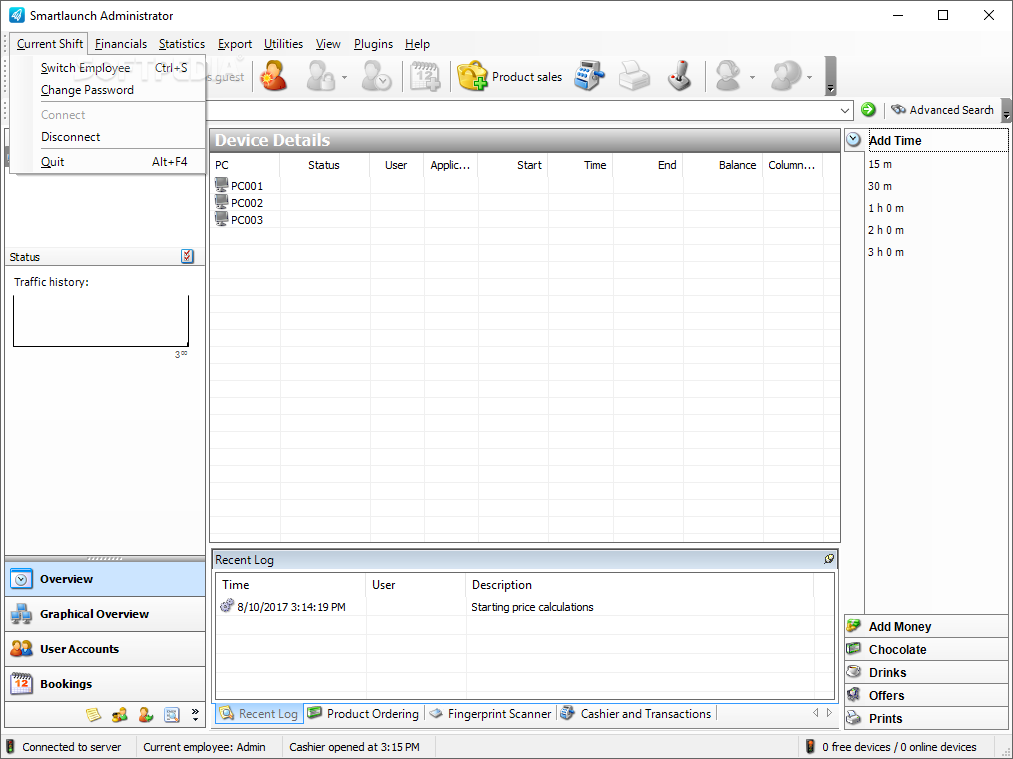Open dropdown arrow next to headset user icon

752,78
